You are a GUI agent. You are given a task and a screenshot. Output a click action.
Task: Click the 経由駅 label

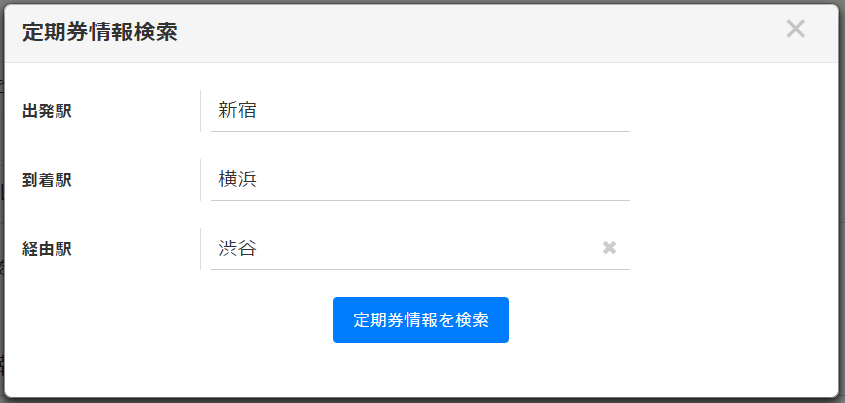coord(47,249)
